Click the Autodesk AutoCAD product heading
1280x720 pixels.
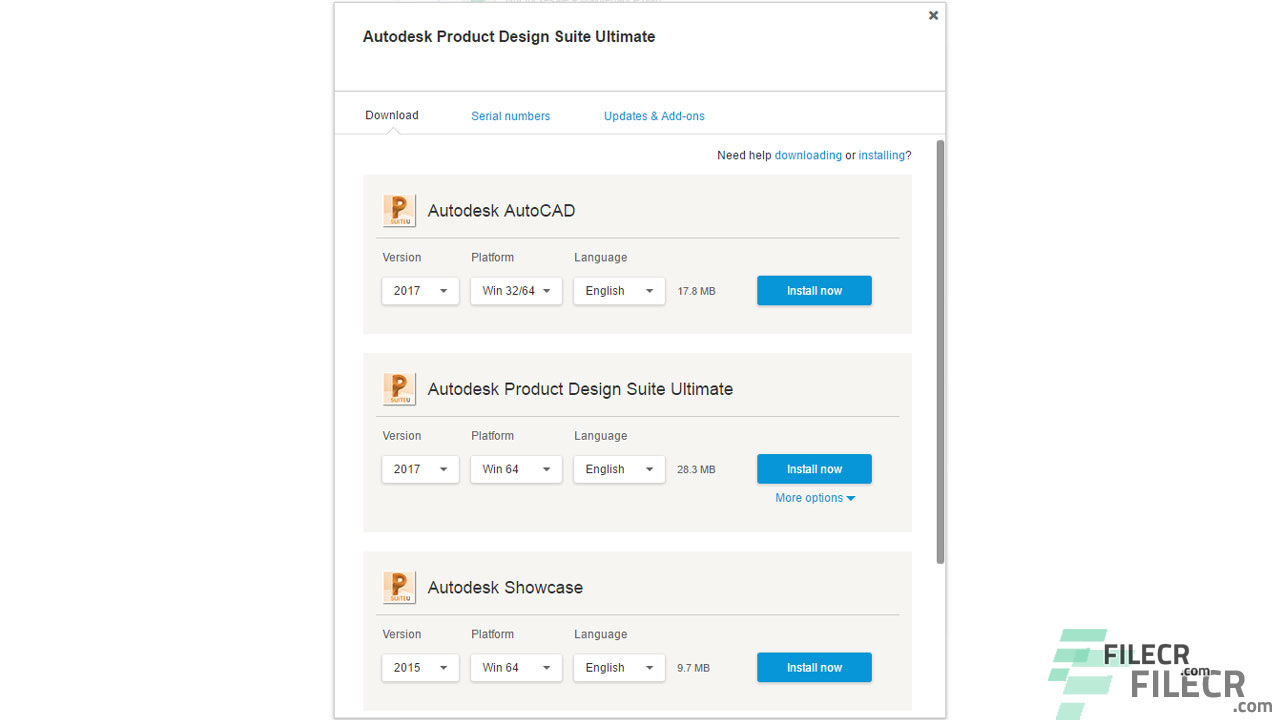click(x=501, y=211)
